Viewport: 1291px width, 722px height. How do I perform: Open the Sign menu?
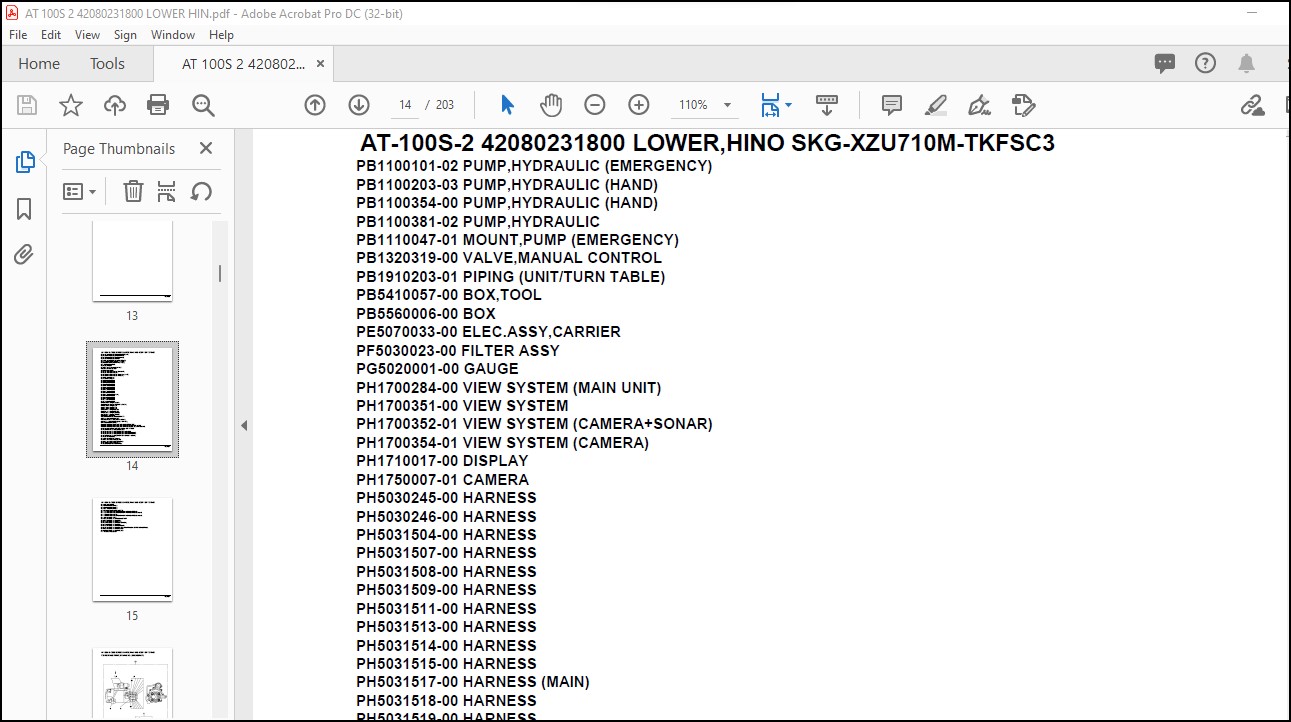coord(125,34)
